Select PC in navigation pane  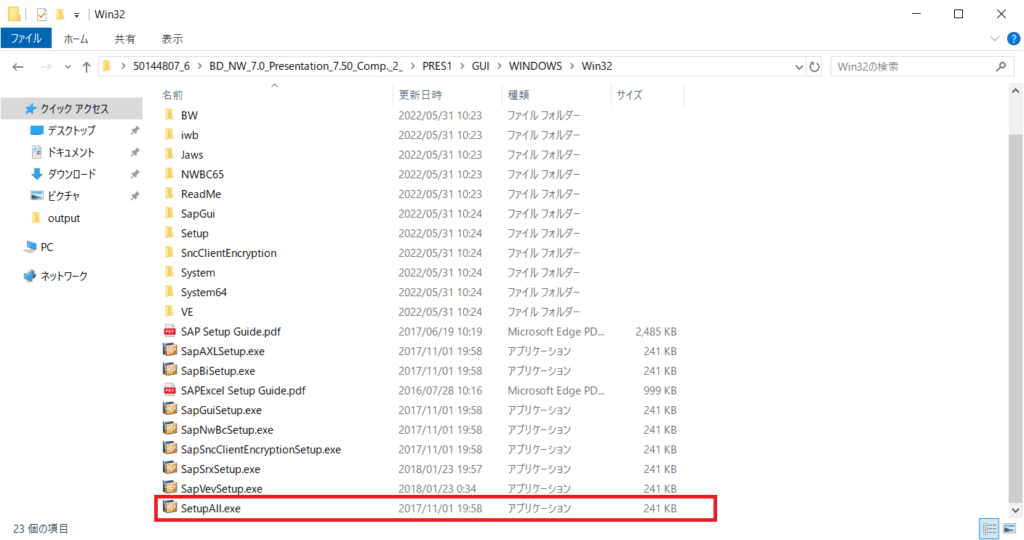coord(46,247)
